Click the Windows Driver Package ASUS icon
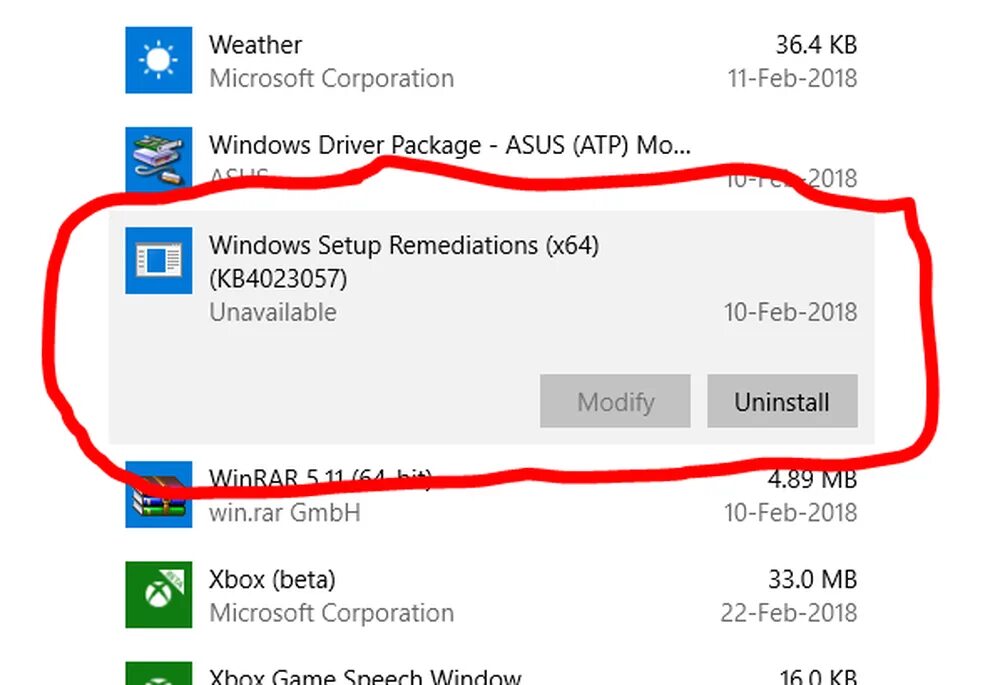Image resolution: width=1000 pixels, height=685 pixels. [158, 158]
